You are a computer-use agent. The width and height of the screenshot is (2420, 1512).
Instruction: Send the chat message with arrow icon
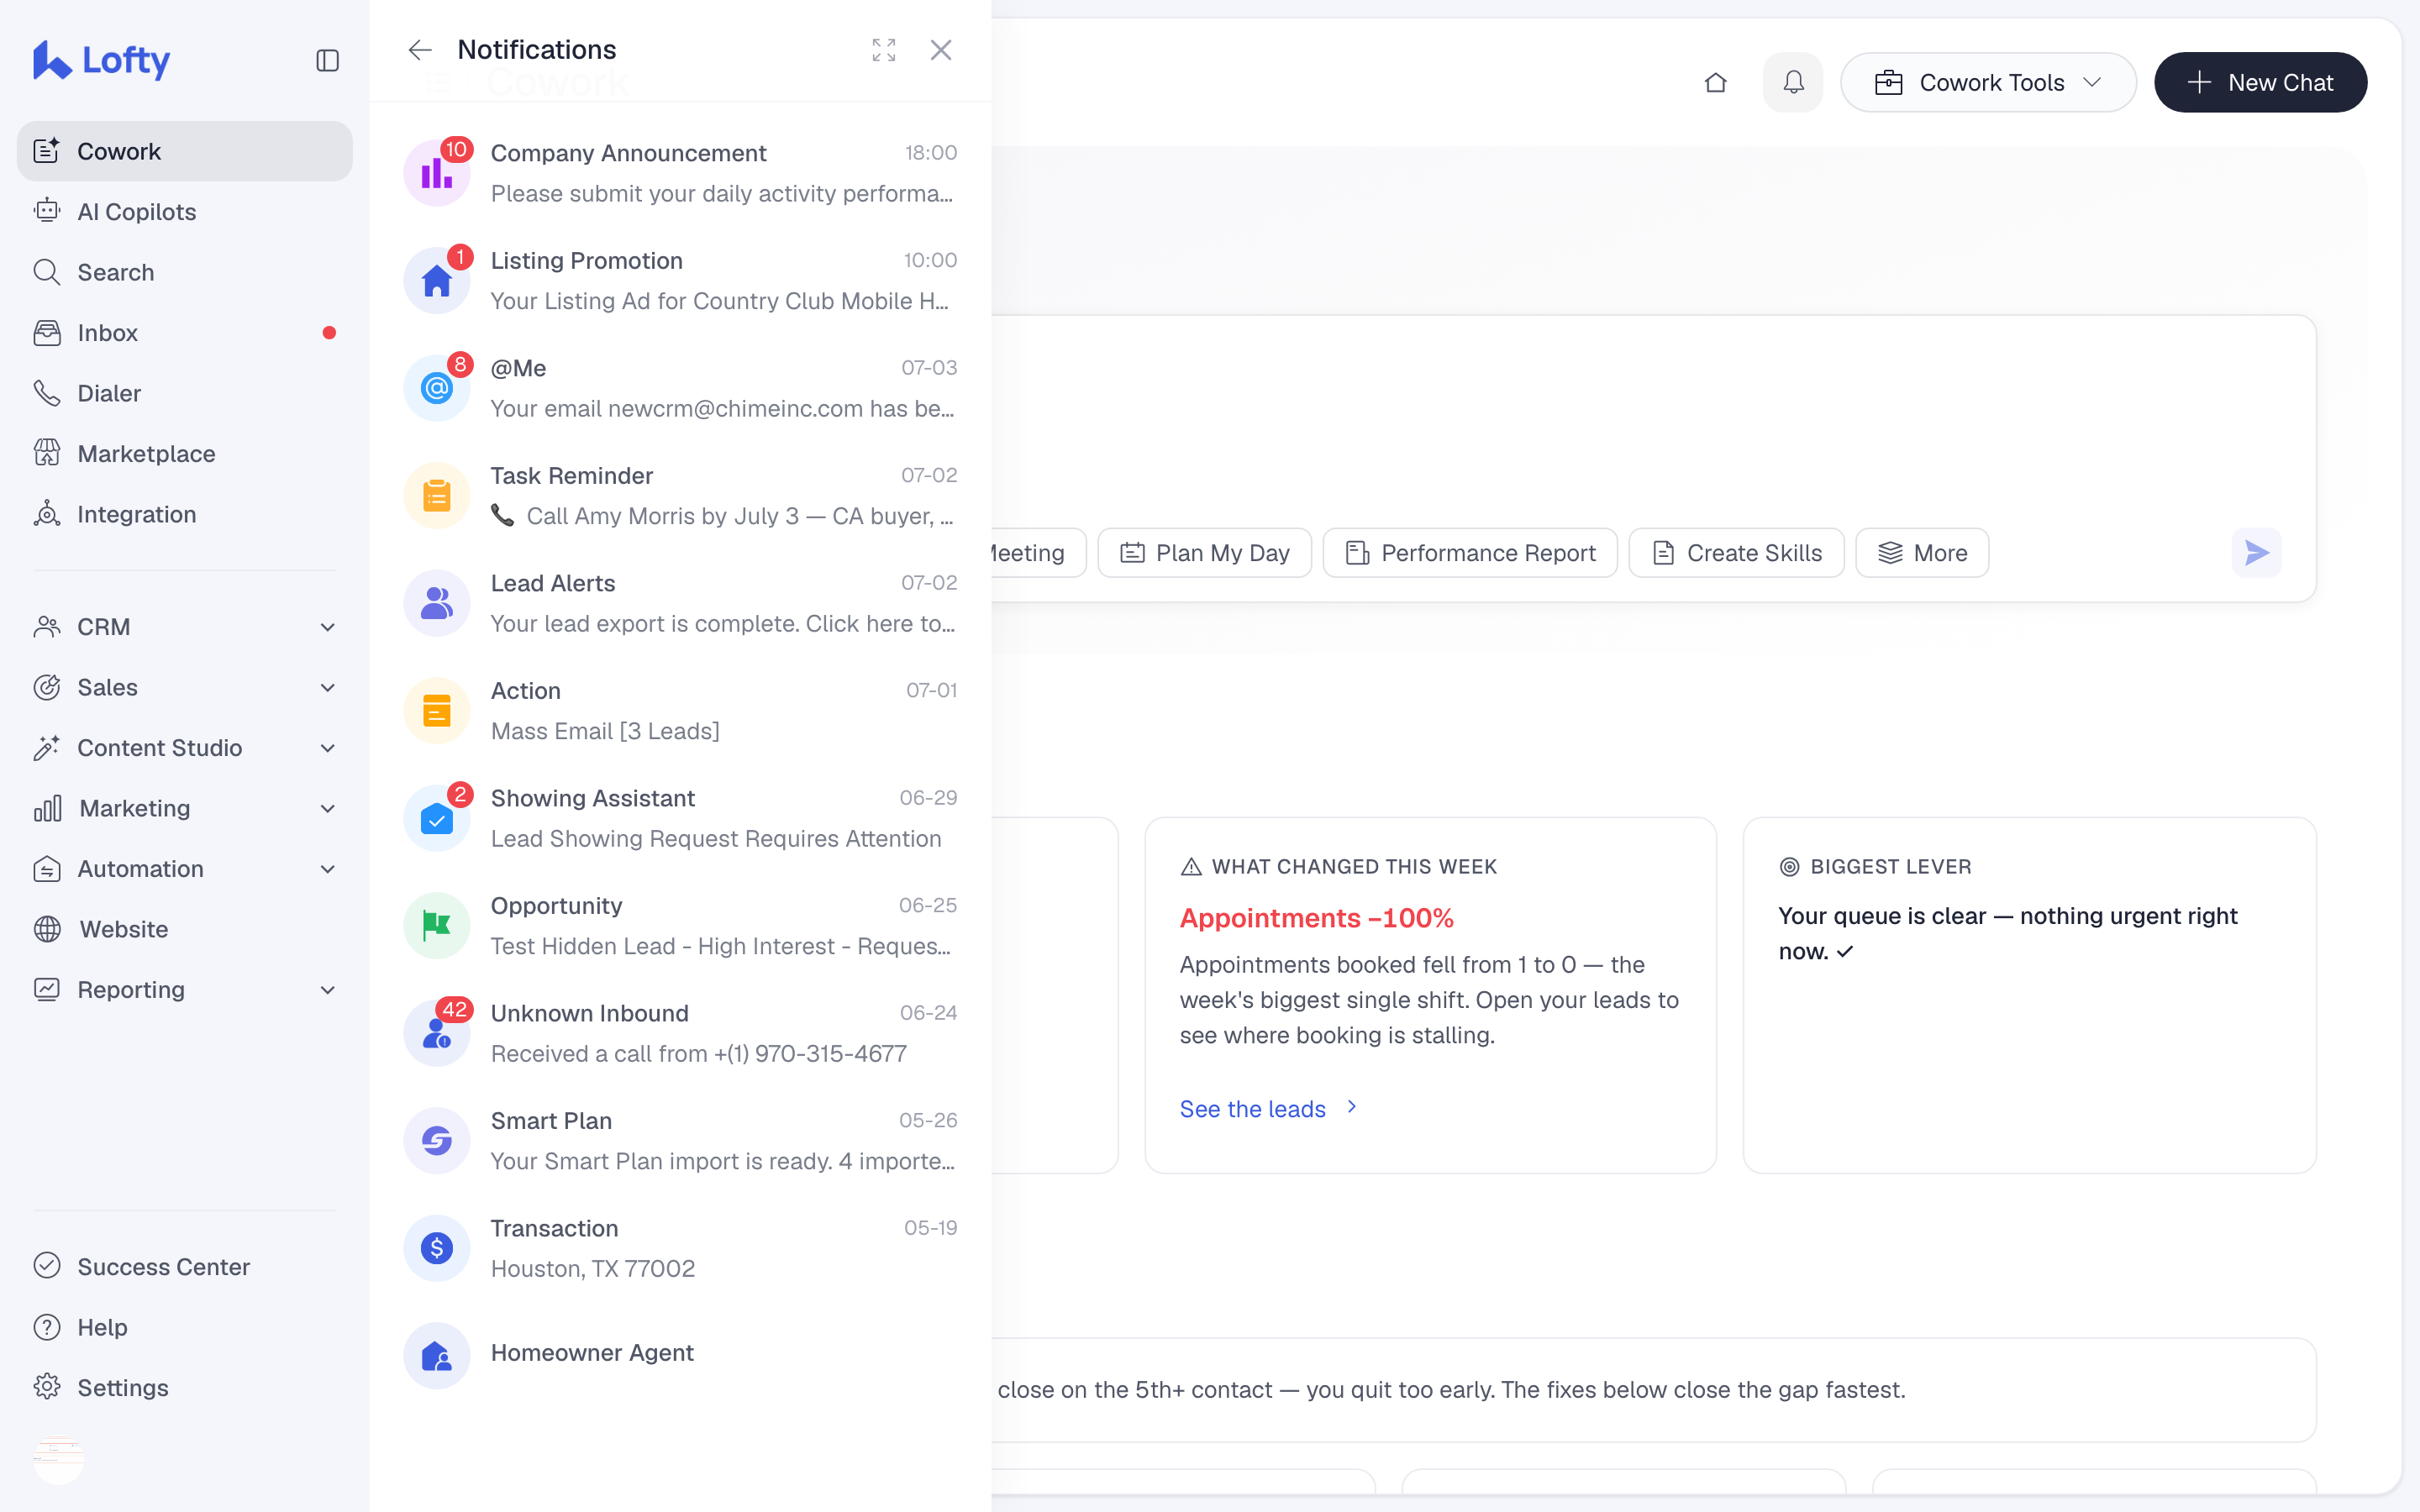click(x=2256, y=553)
